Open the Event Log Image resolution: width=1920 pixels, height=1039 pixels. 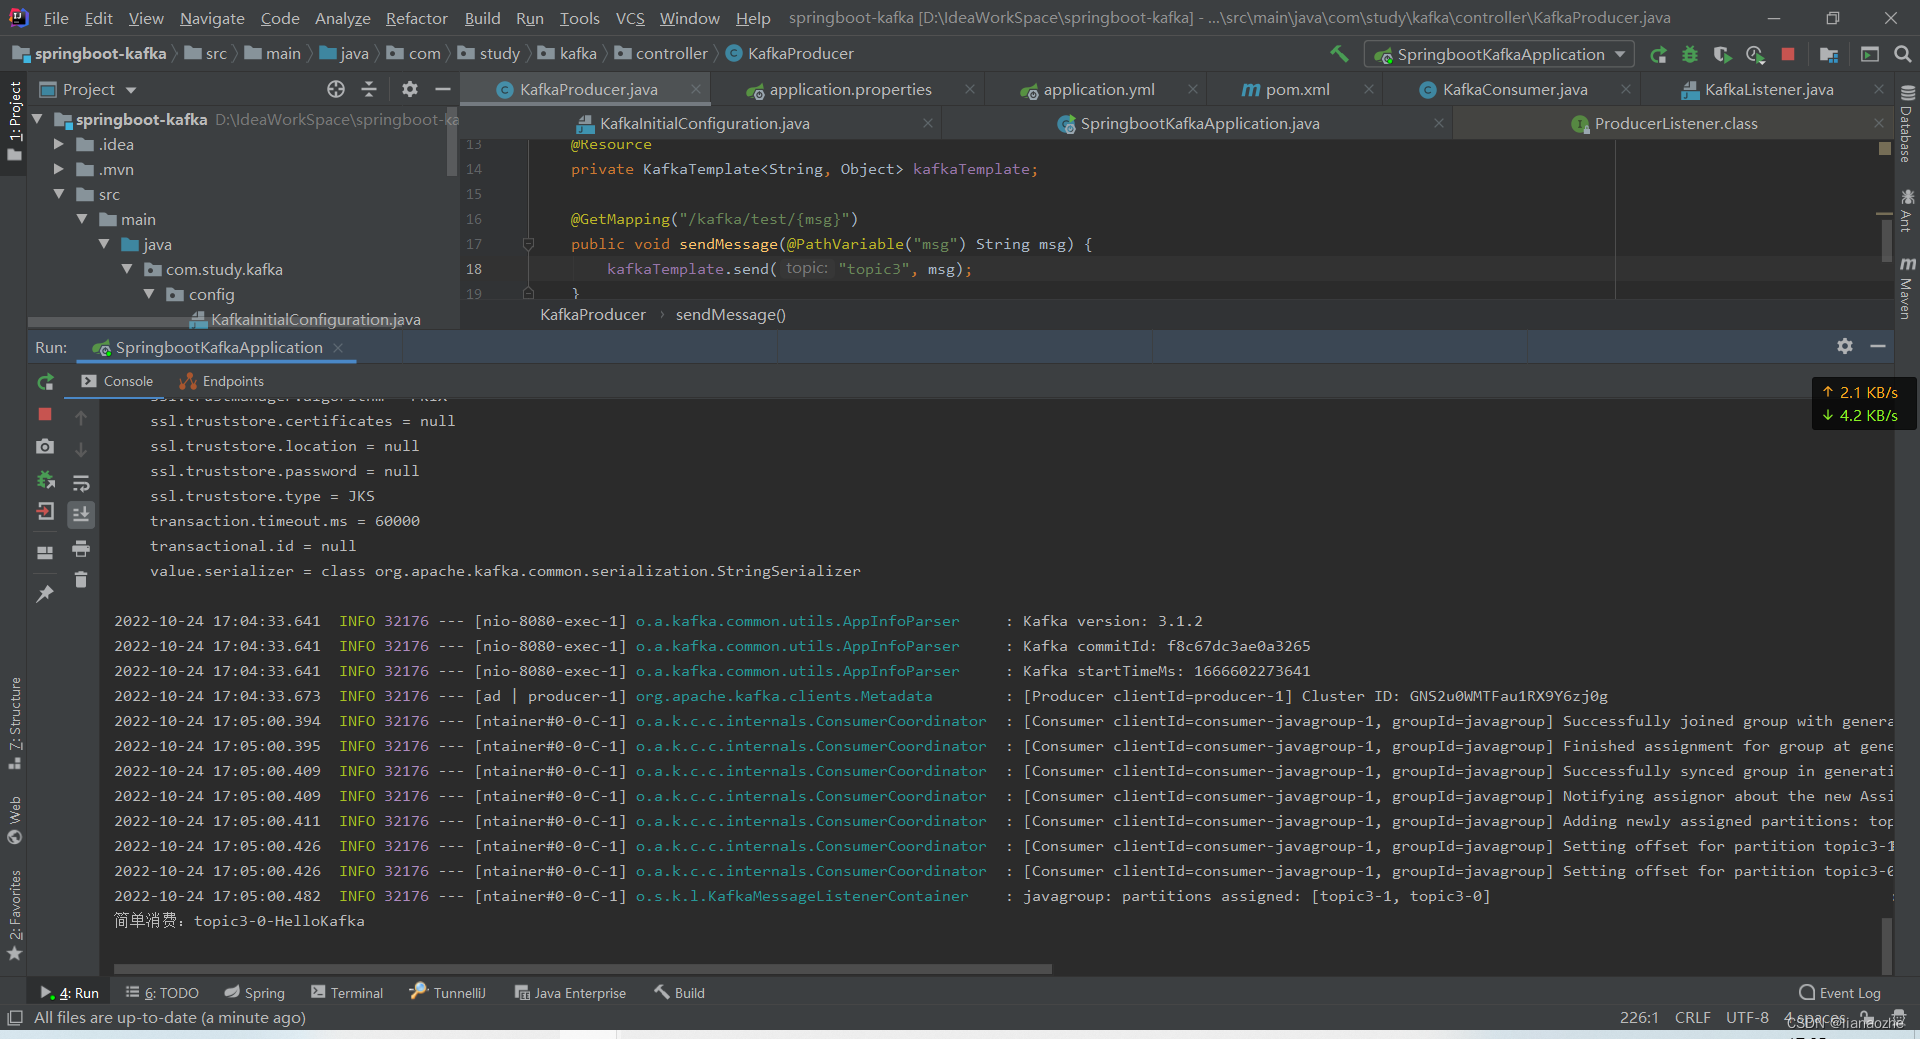pyautogui.click(x=1840, y=992)
